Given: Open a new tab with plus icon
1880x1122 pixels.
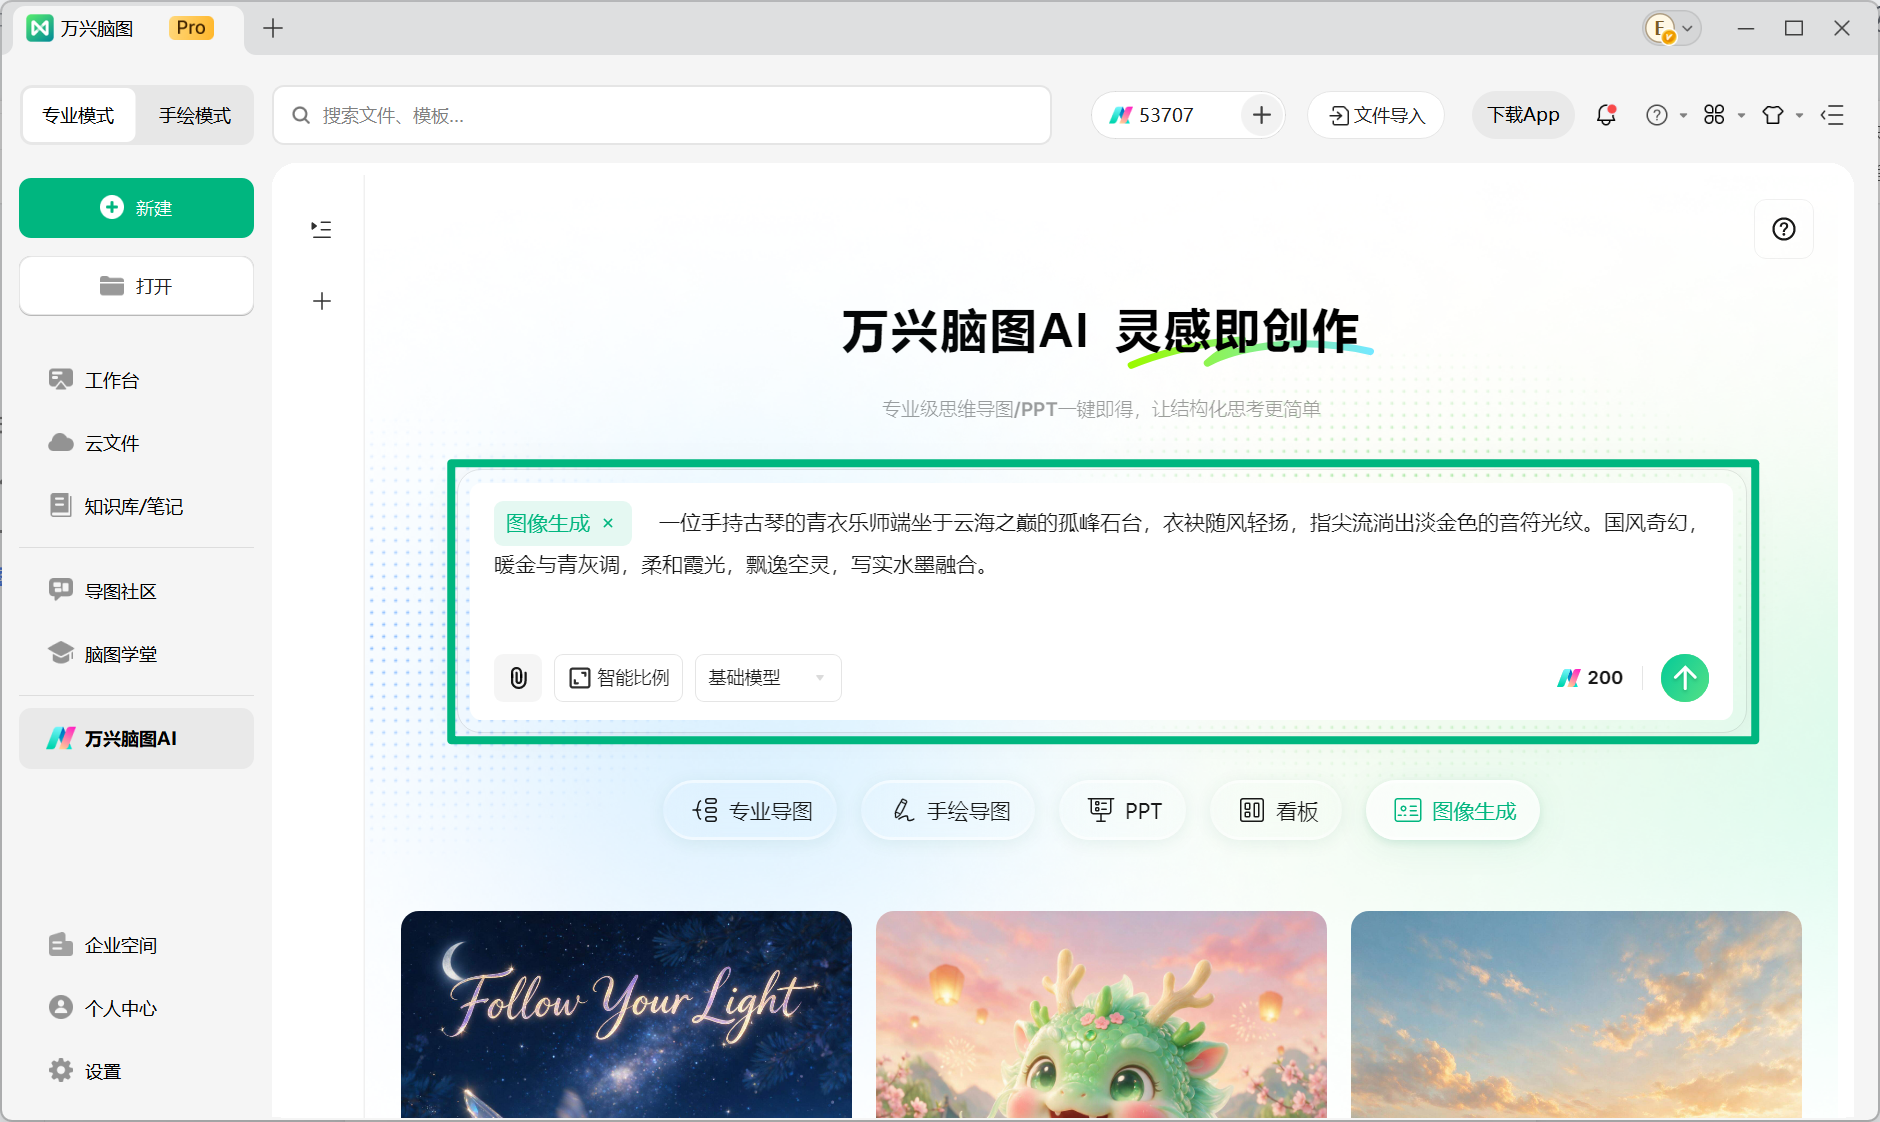Looking at the screenshot, I should coord(273,28).
